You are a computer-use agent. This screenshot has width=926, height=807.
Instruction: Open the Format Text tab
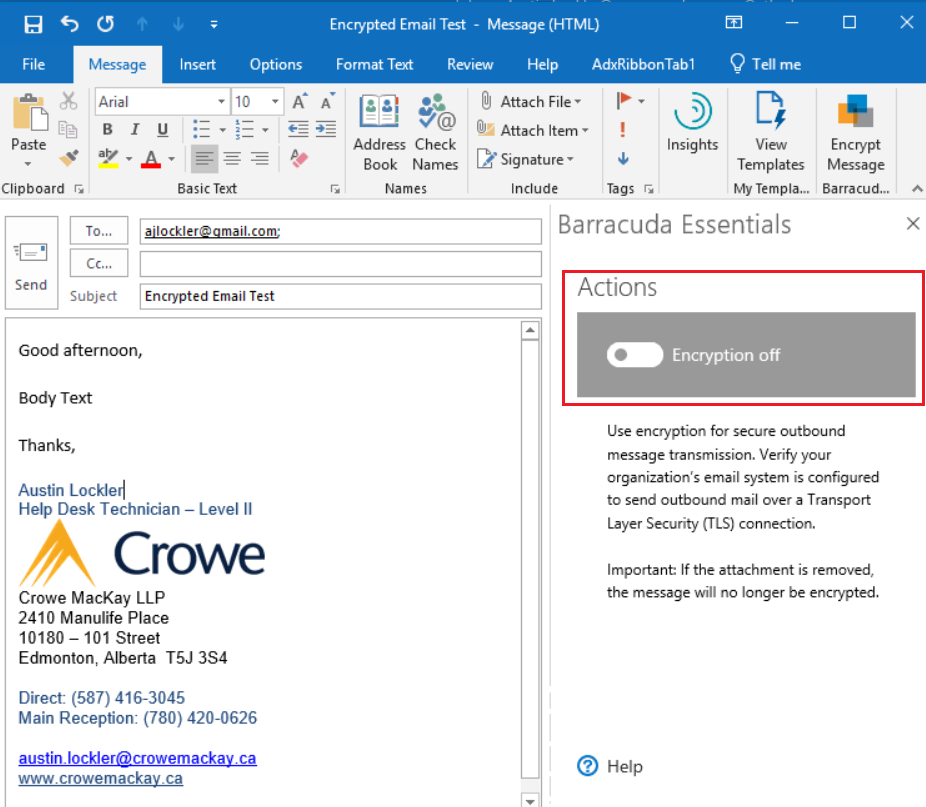pyautogui.click(x=374, y=64)
